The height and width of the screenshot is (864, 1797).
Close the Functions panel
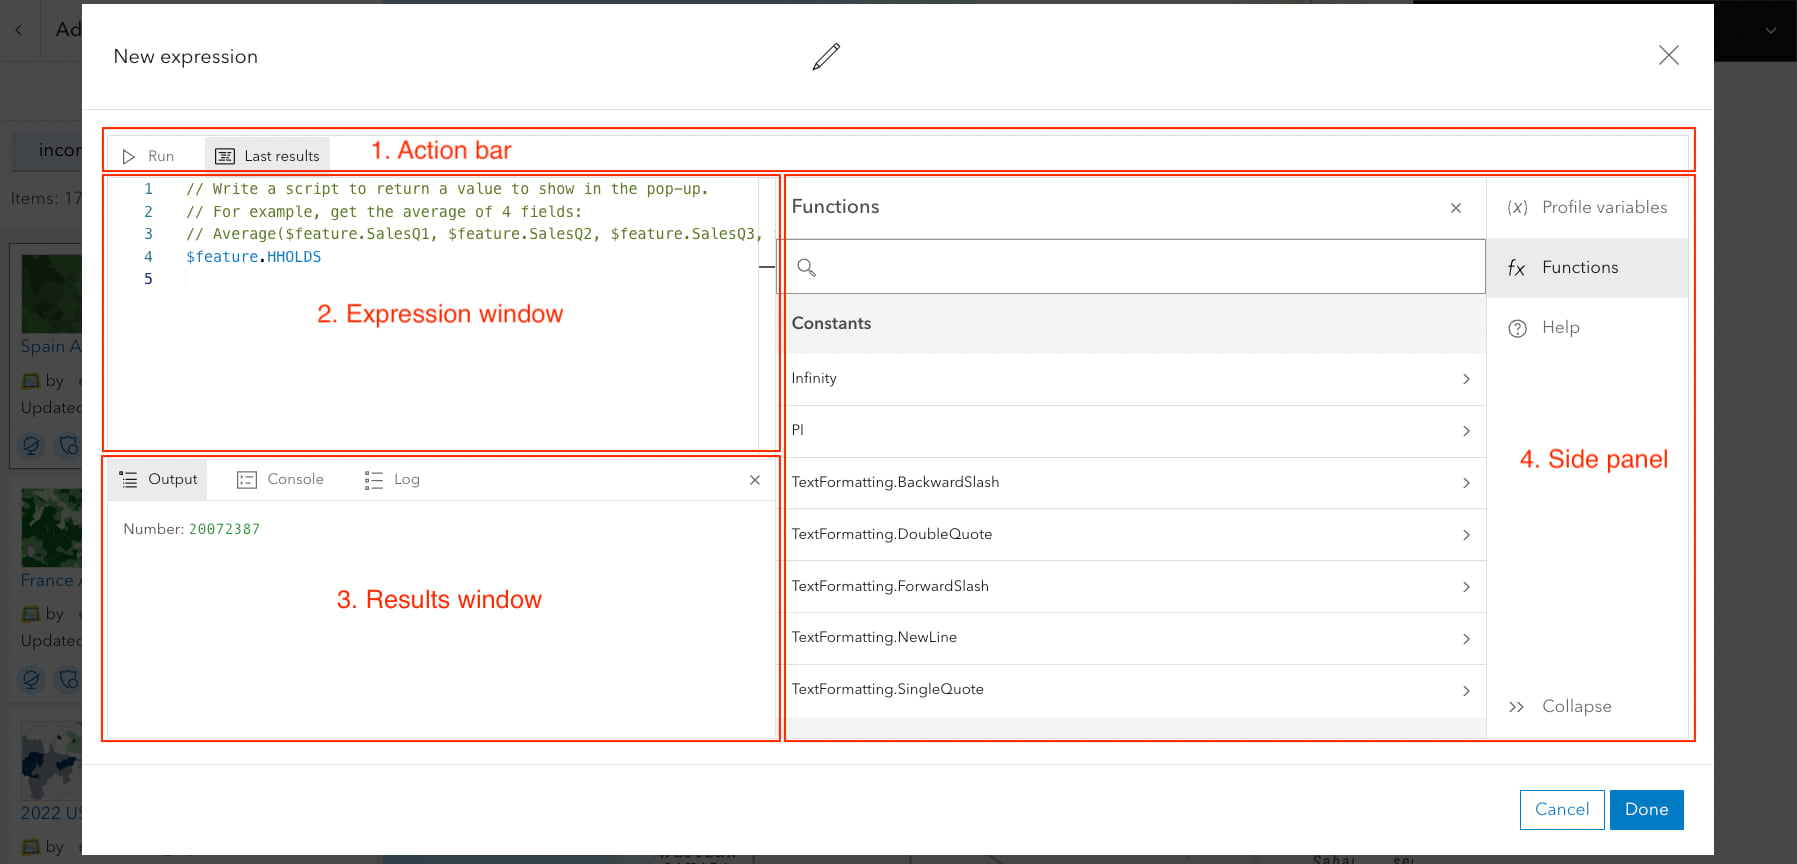[x=1456, y=208]
